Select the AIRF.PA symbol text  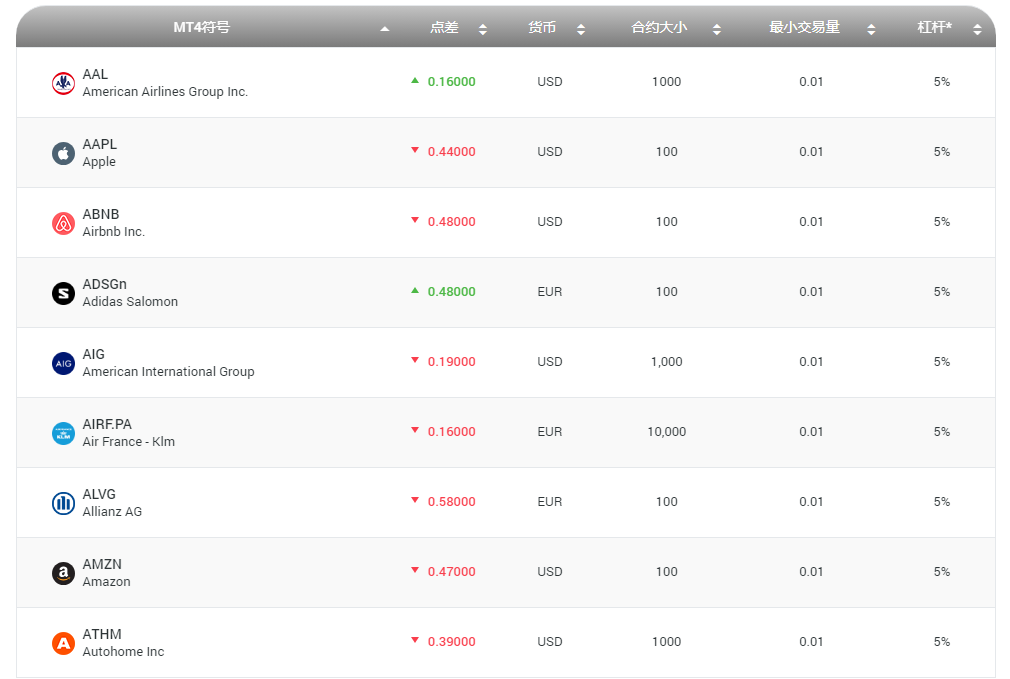tap(107, 424)
